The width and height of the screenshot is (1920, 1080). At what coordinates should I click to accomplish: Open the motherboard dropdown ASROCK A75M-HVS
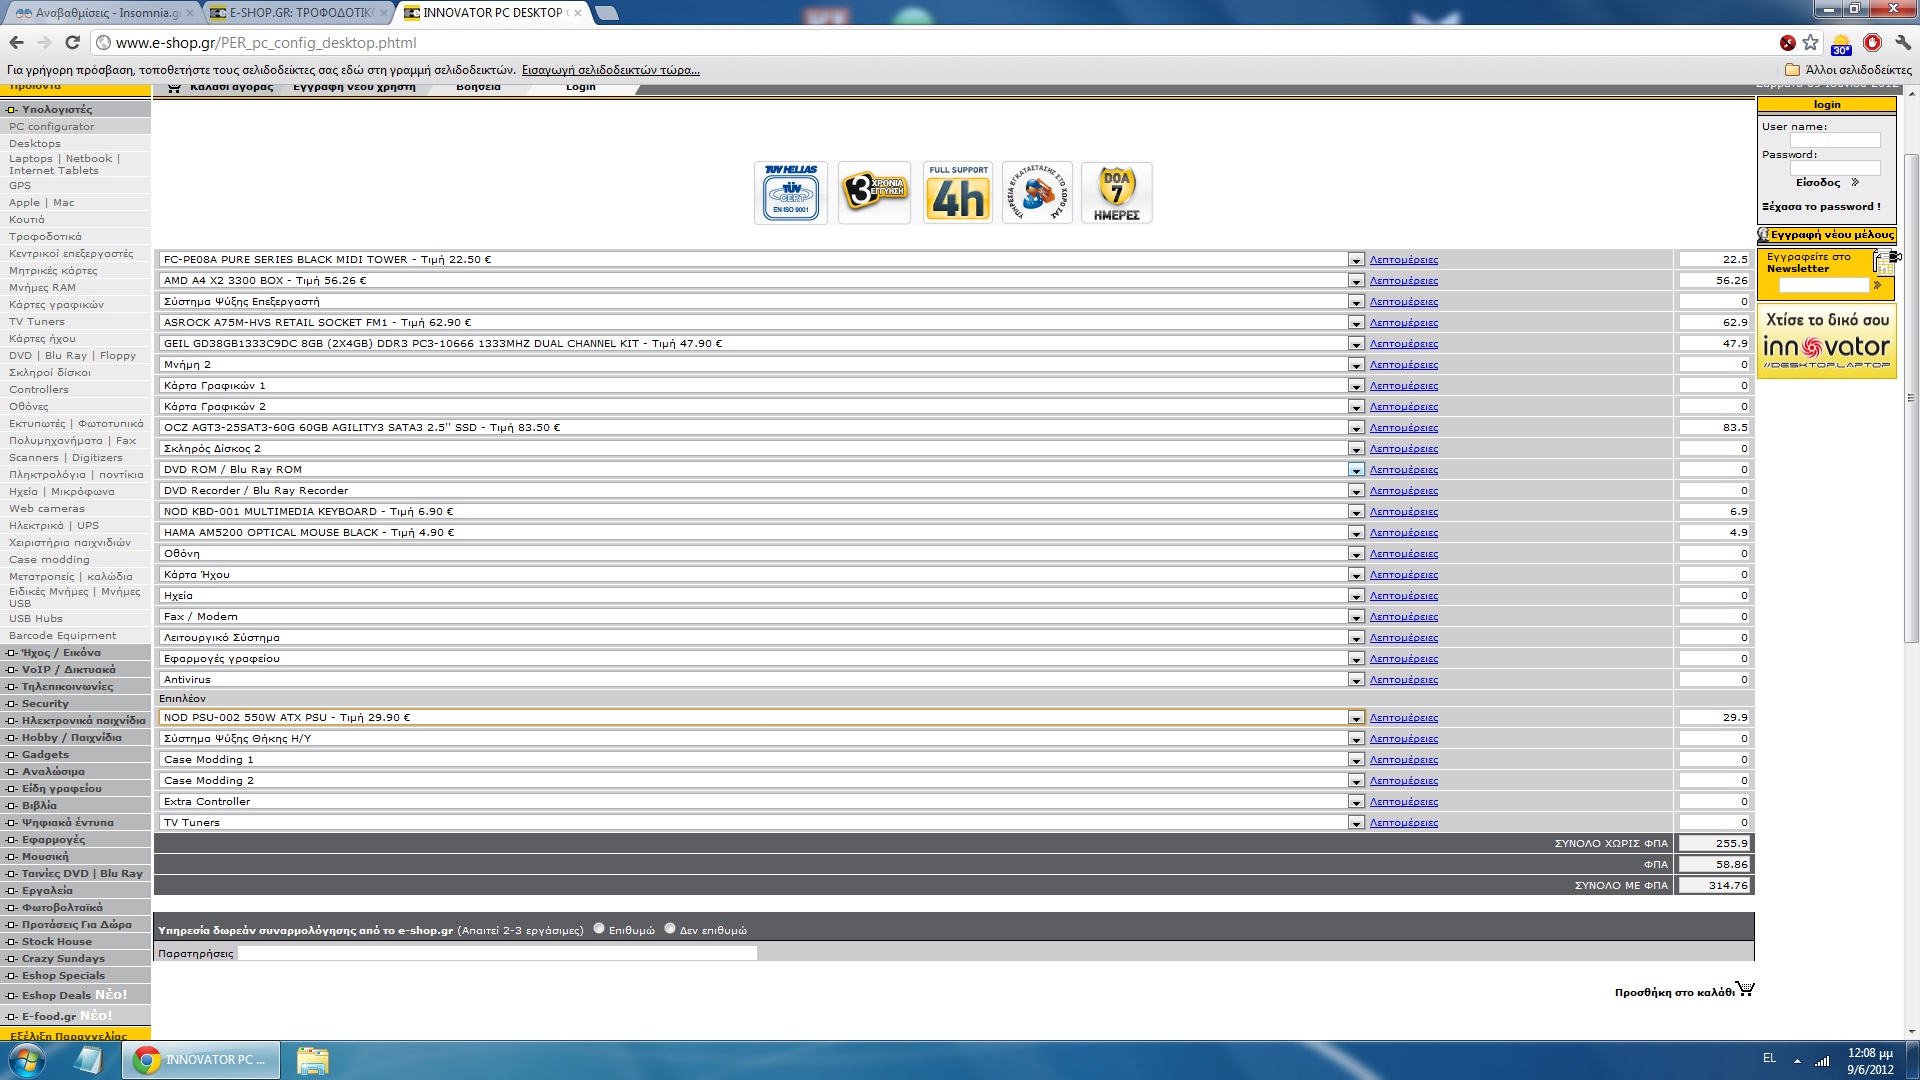(761, 322)
